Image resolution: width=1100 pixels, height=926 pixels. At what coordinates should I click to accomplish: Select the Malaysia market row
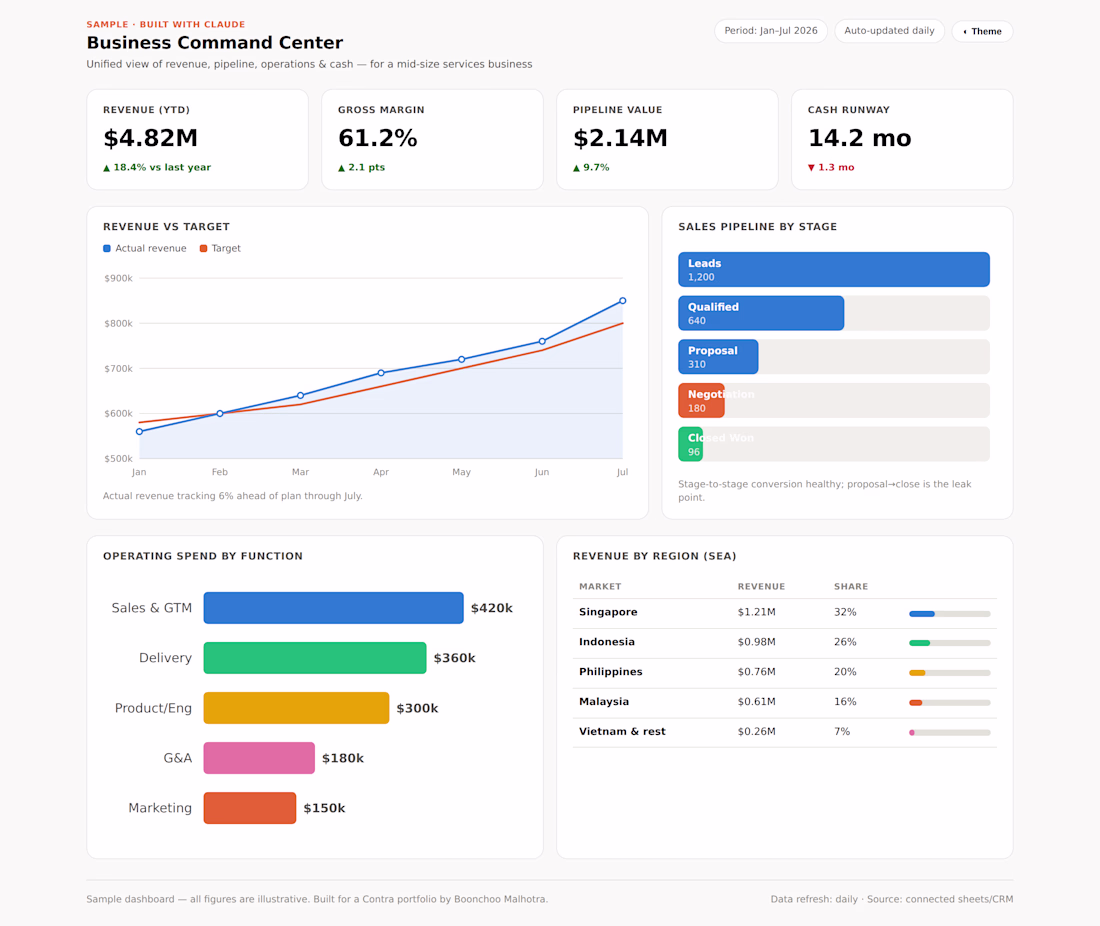coord(784,703)
